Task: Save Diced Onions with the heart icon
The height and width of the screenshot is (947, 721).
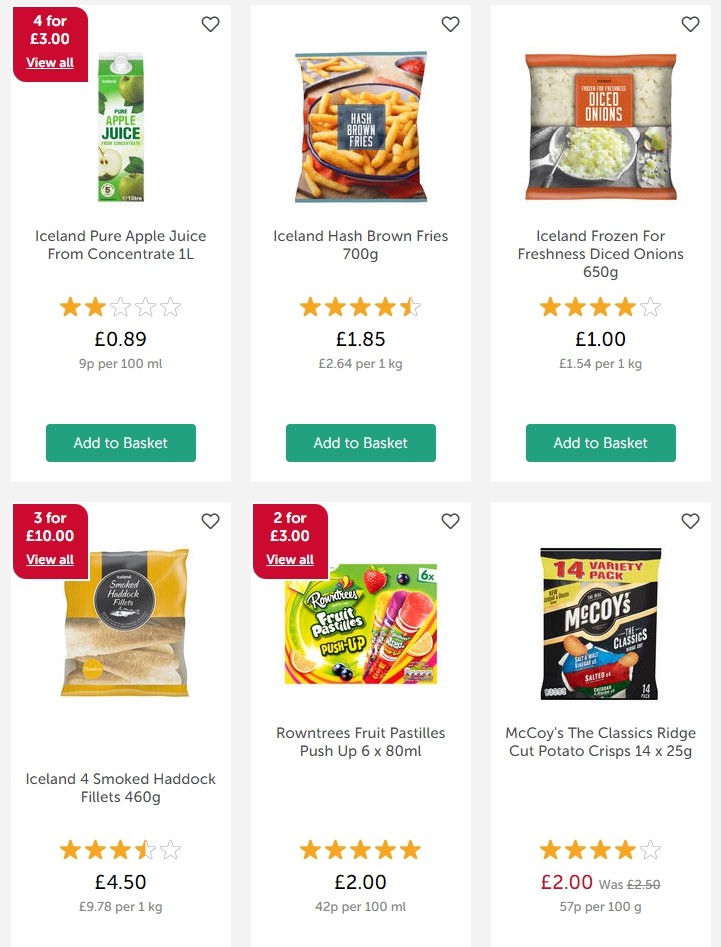Action: pos(690,24)
